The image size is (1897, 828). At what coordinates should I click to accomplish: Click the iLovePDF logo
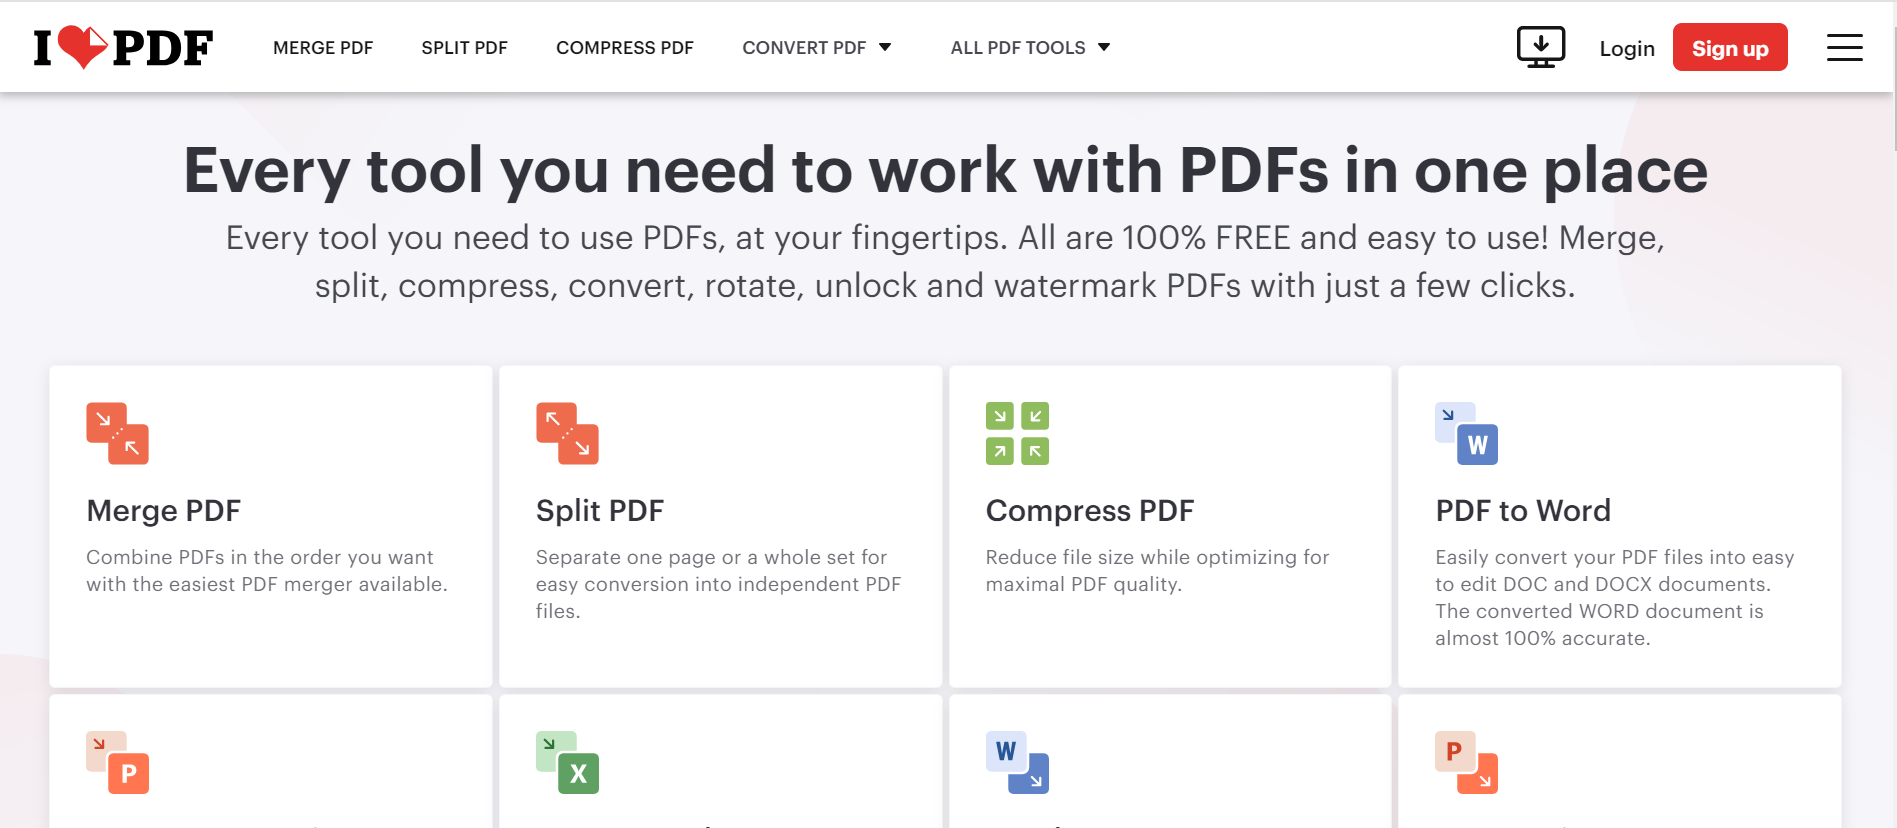pyautogui.click(x=123, y=47)
